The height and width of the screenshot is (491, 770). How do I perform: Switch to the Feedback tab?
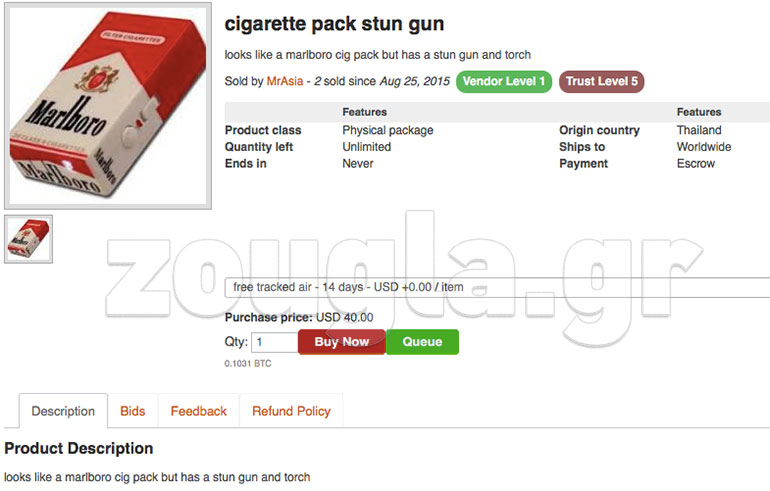[x=198, y=411]
